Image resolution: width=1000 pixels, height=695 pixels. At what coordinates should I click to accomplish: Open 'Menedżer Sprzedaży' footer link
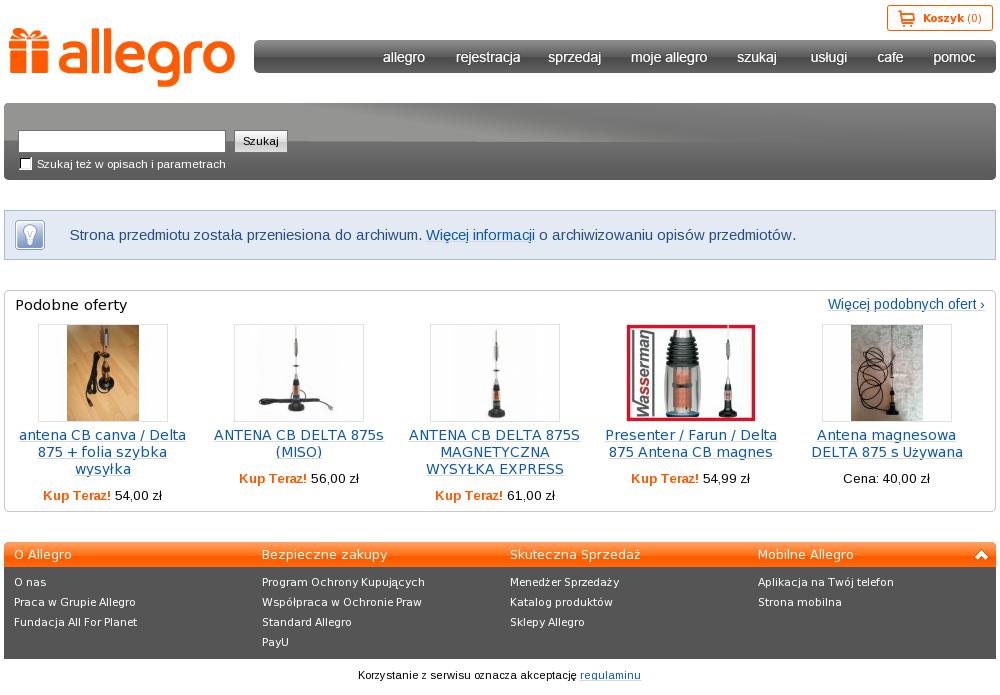click(564, 582)
